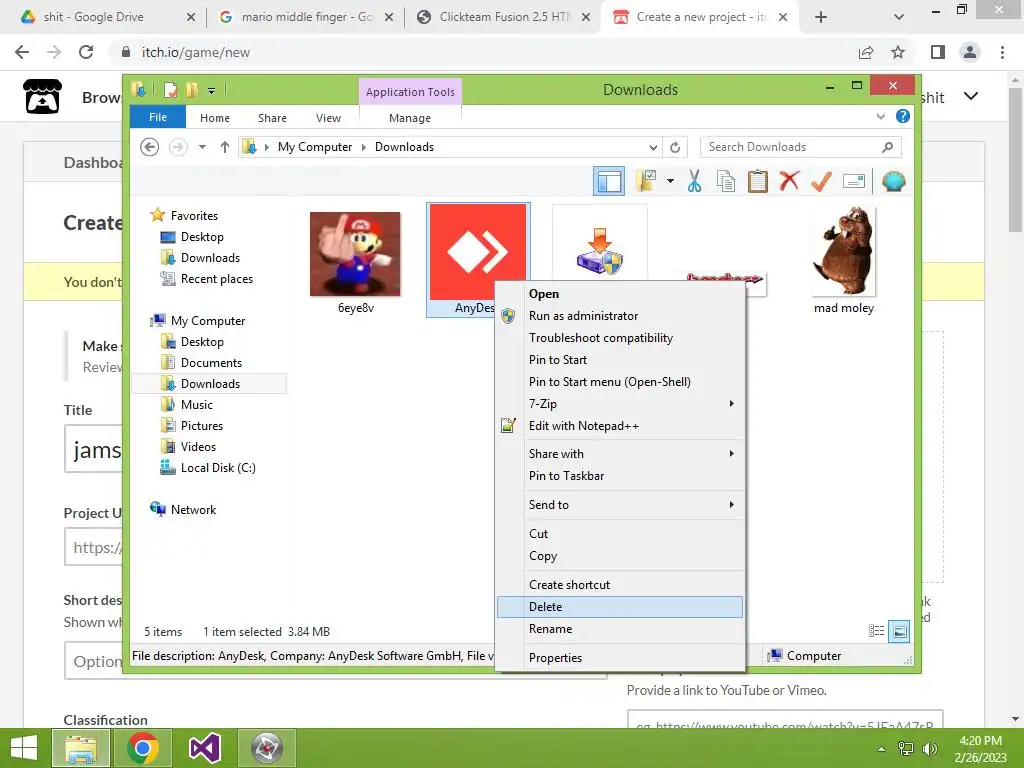Open Videos folder in navigation pane

(x=198, y=447)
